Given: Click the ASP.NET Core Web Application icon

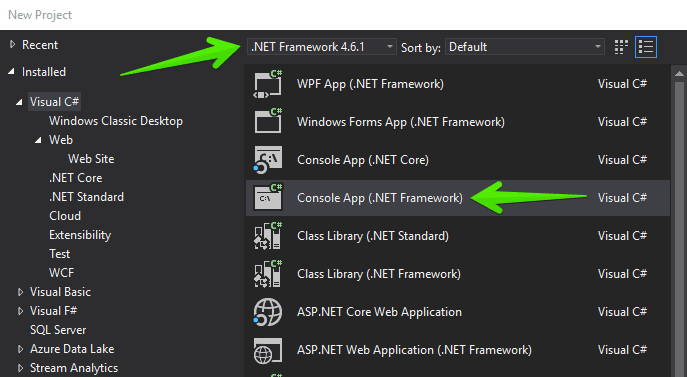Looking at the screenshot, I should [268, 312].
